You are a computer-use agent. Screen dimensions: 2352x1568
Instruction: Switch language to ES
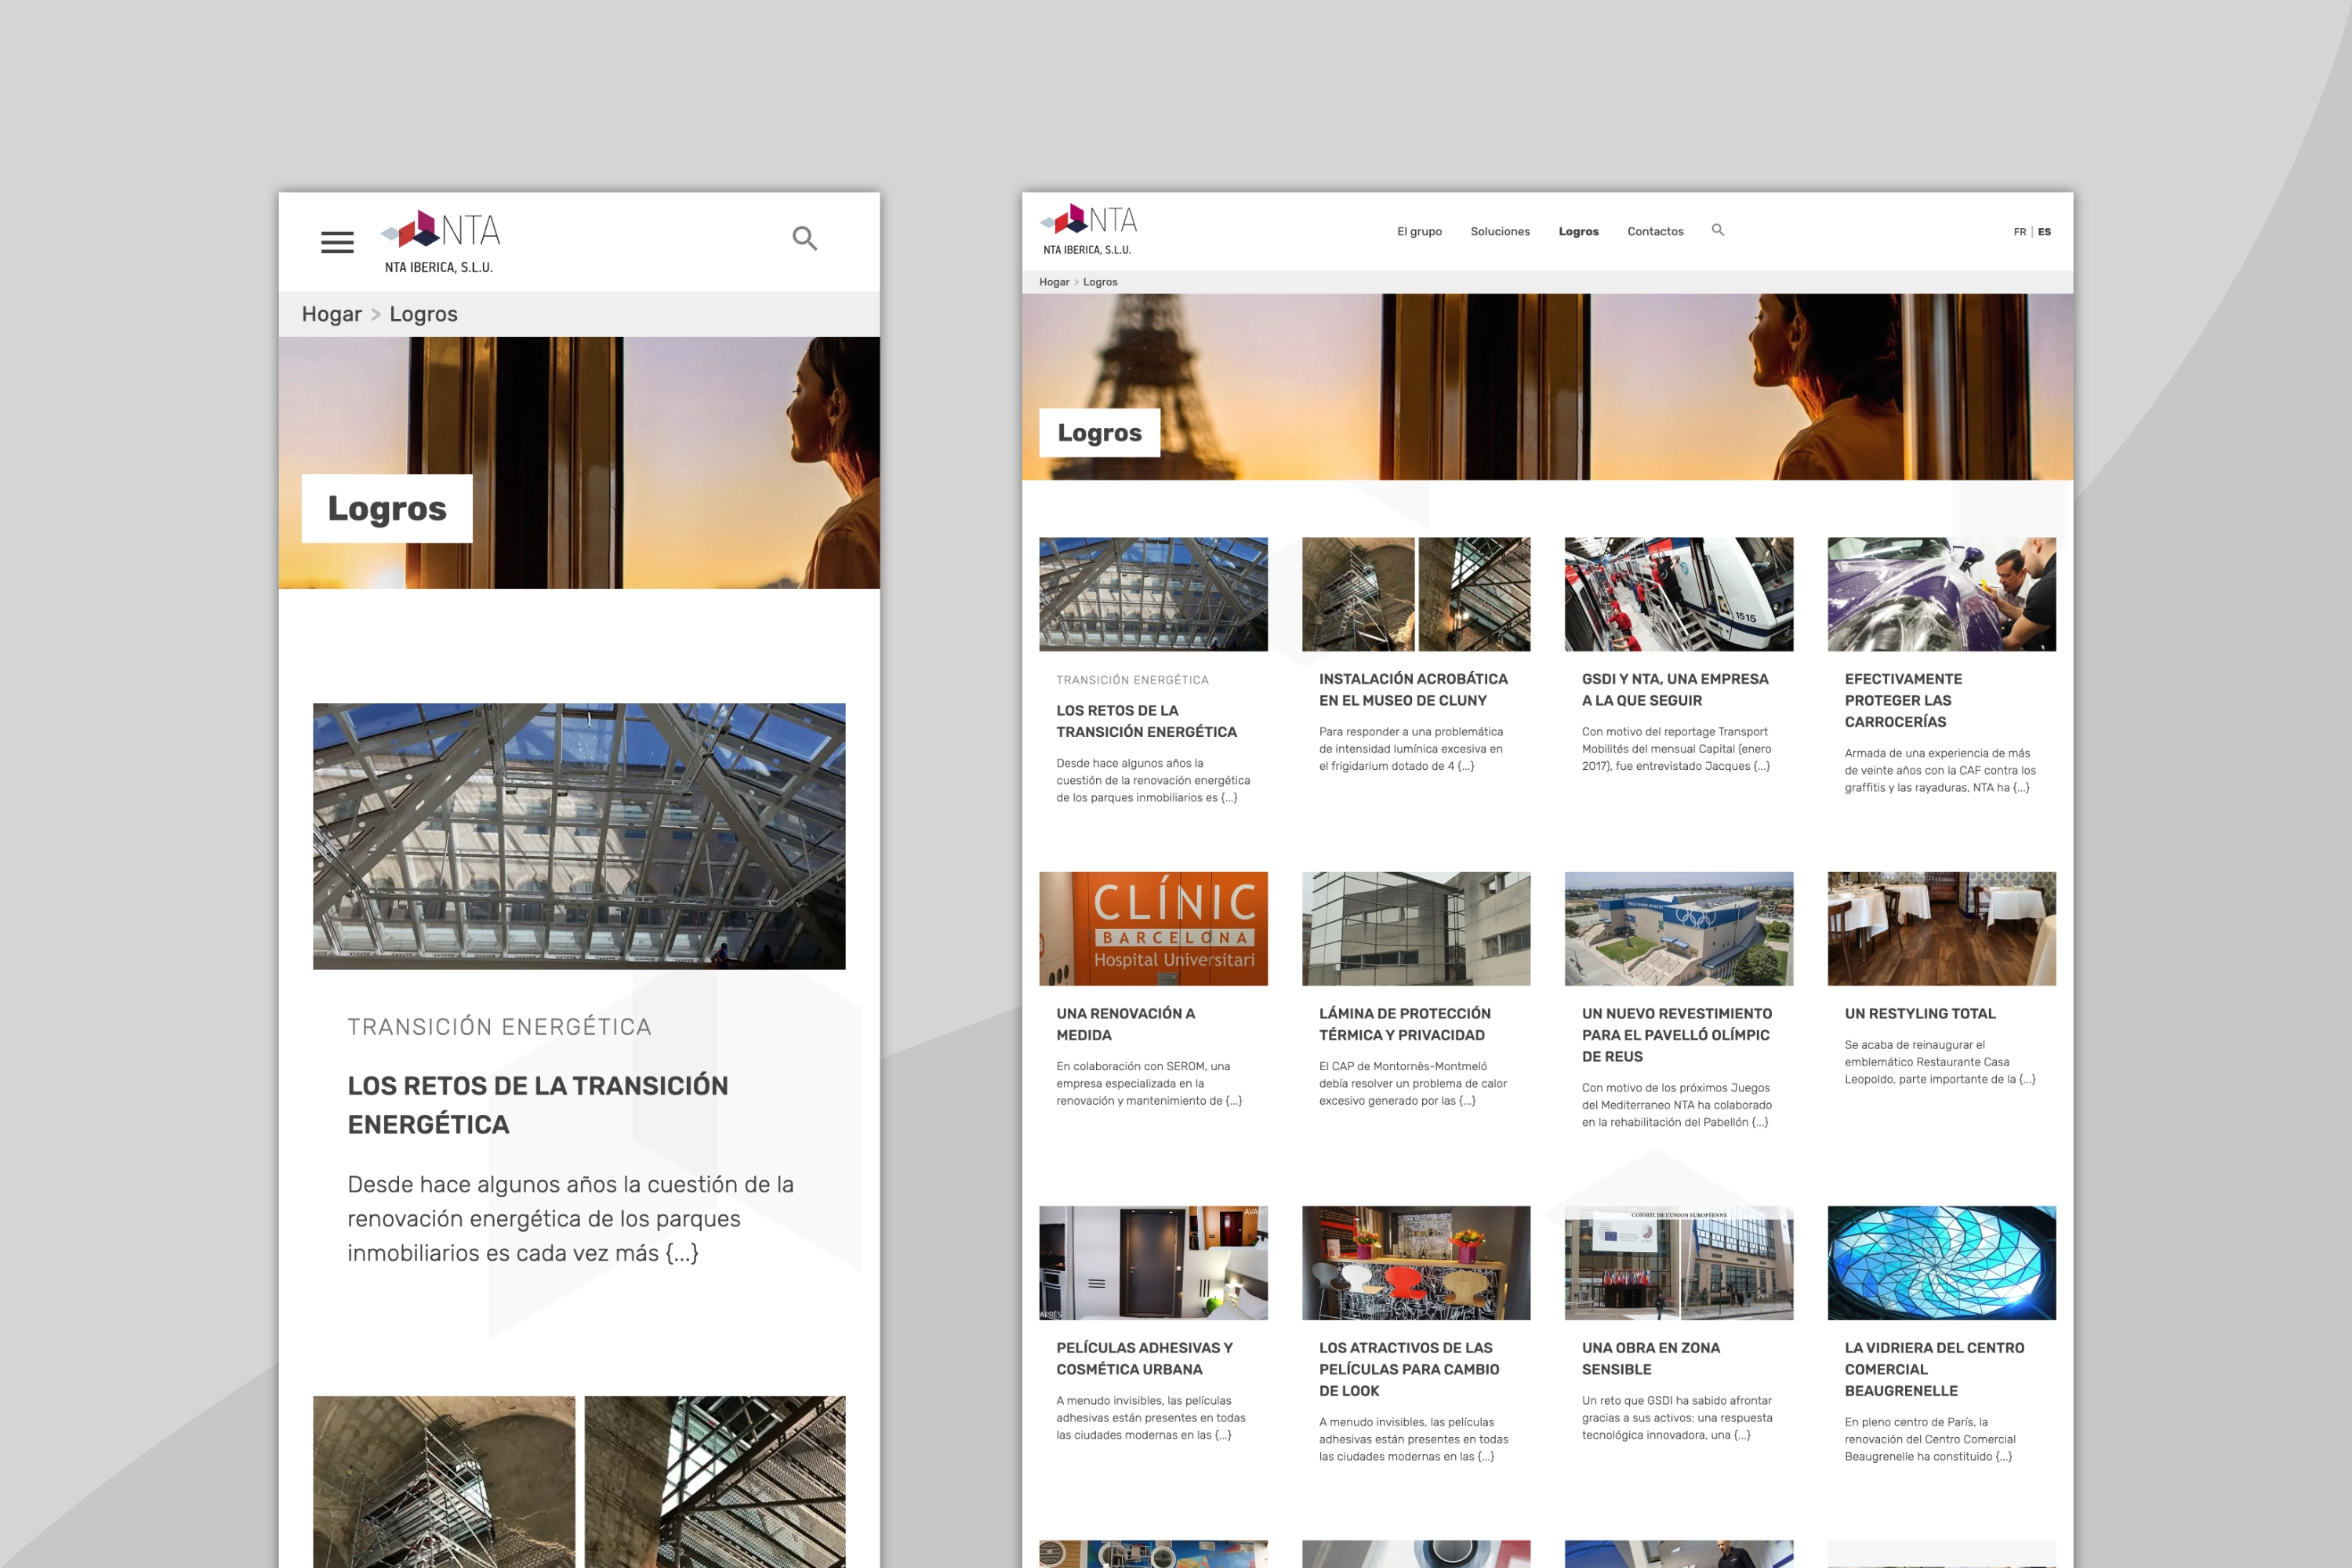coord(2044,232)
